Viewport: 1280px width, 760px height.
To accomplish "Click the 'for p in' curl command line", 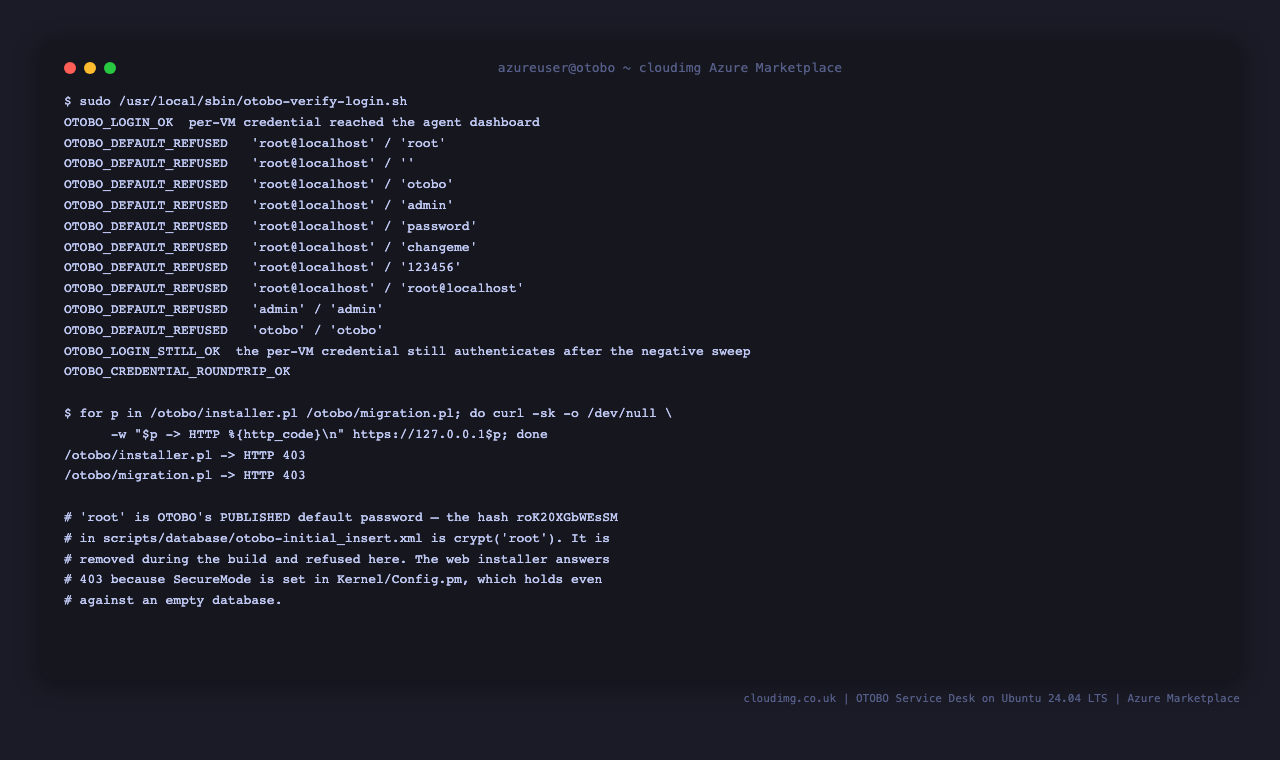I will 368,413.
